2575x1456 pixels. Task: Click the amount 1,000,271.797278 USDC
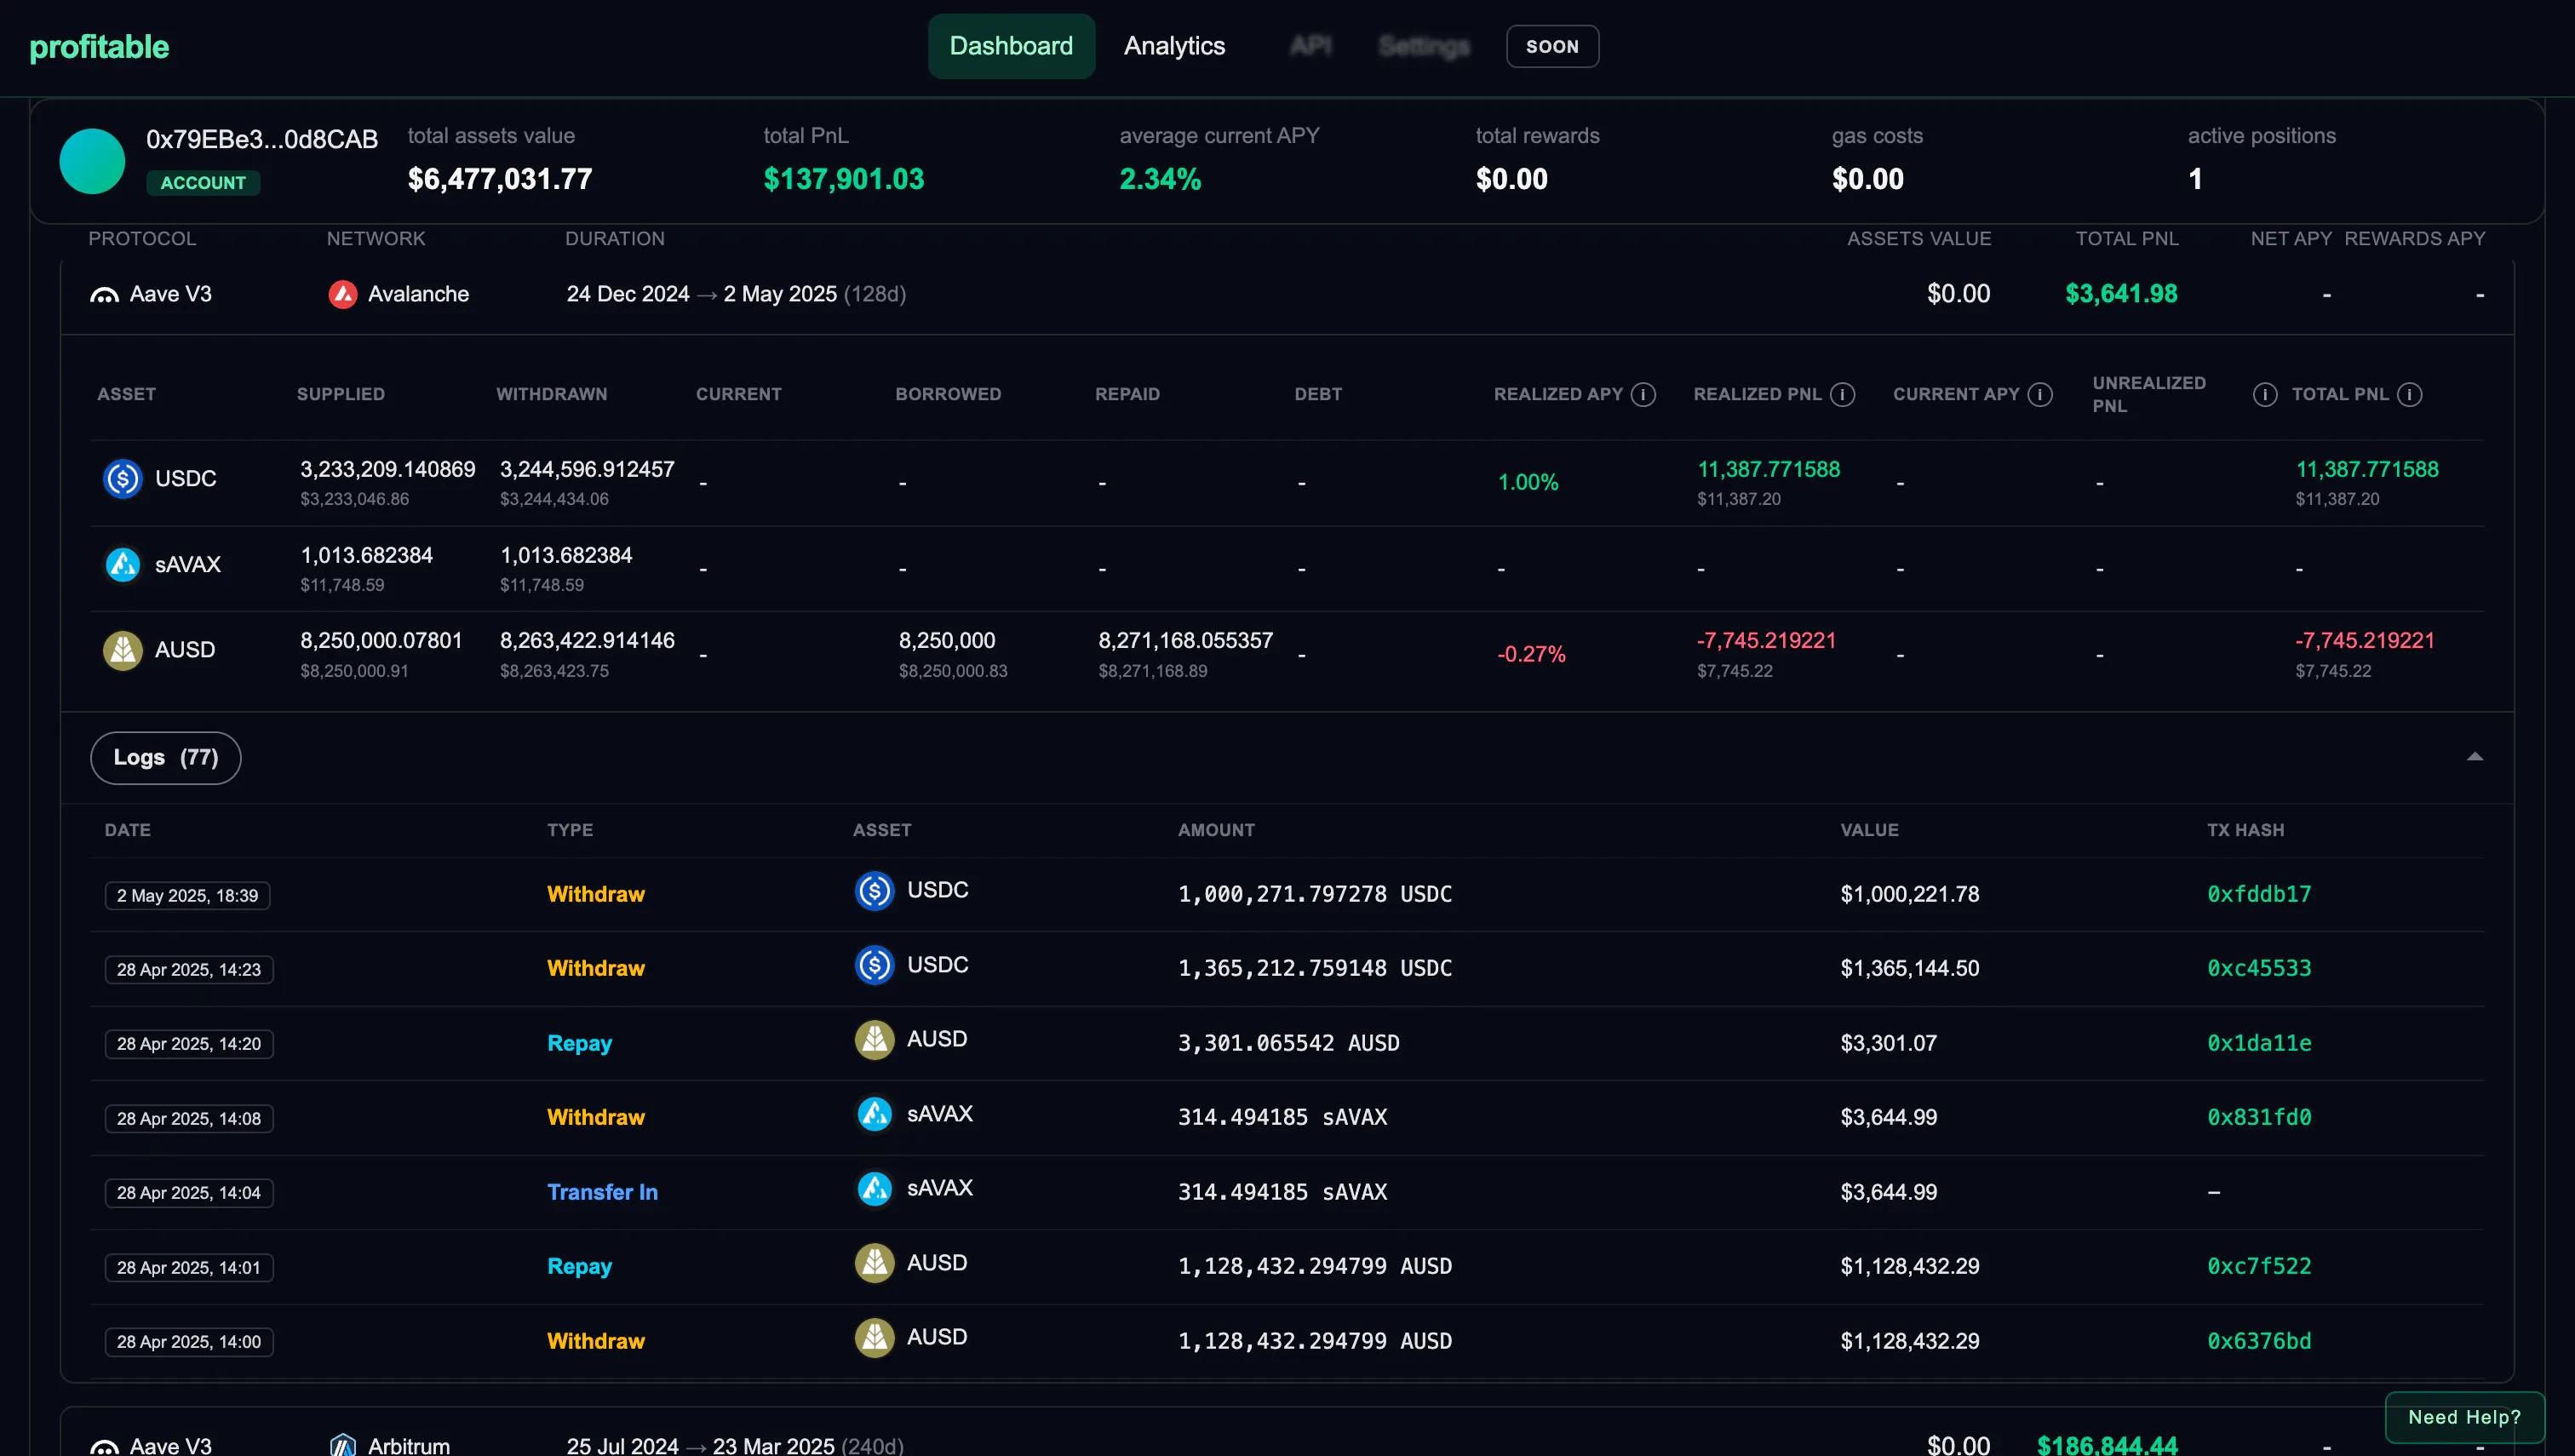pos(1315,894)
